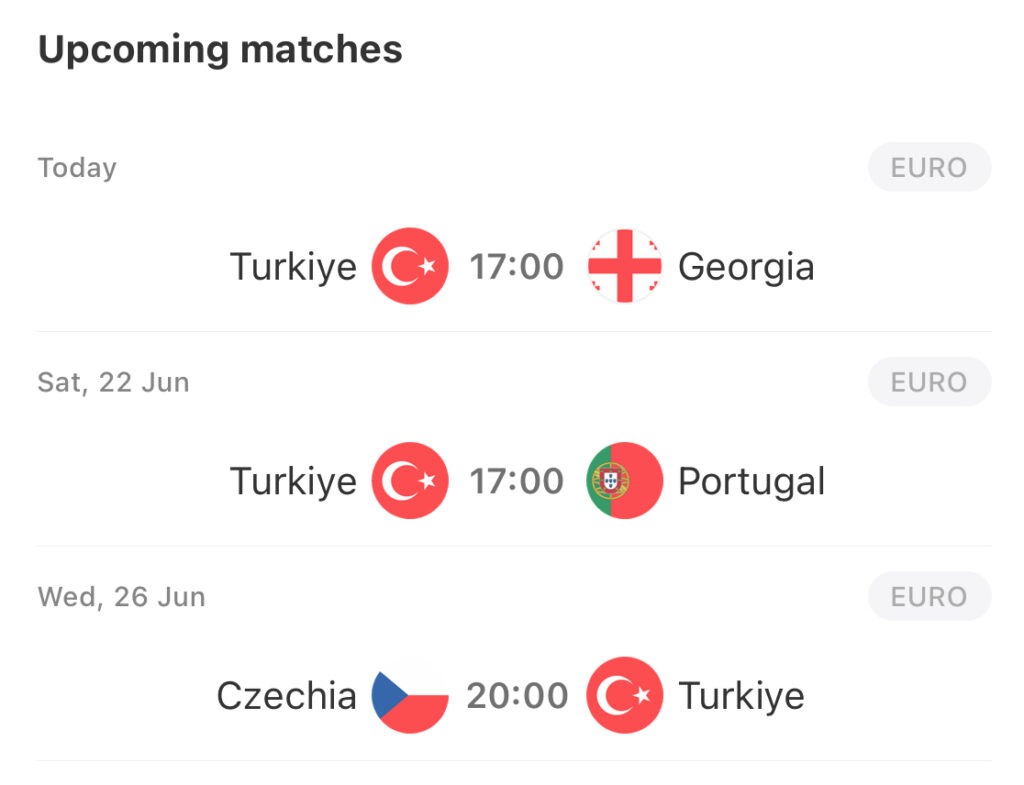Select the EURO tag for today's match

[x=929, y=167]
